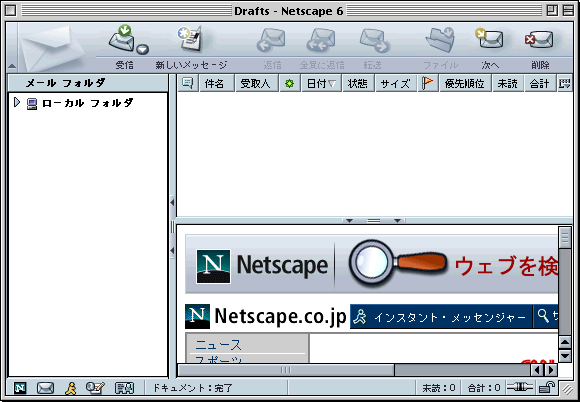Open a new message with 新しいメッセージ icon
This screenshot has height=402, width=580.
190,38
